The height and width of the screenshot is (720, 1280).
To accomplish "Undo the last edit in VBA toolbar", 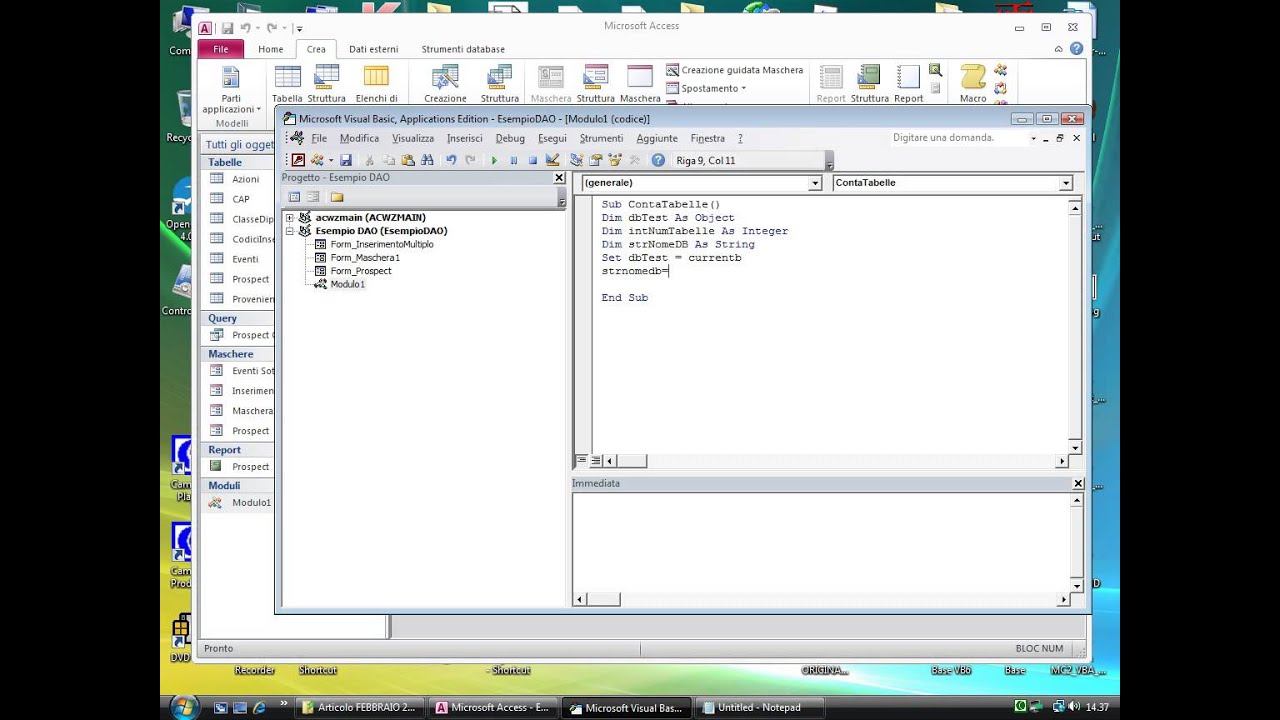I will pyautogui.click(x=452, y=160).
